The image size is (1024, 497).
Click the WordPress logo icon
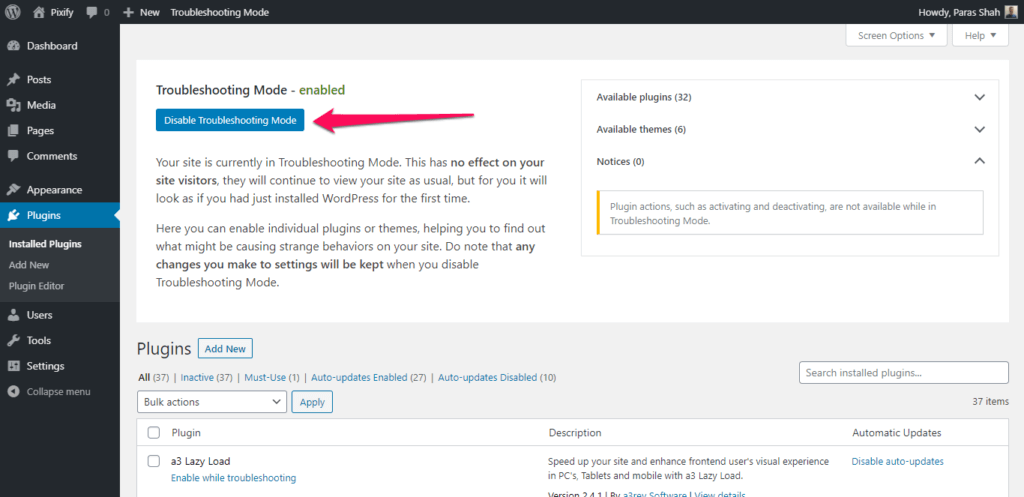point(13,12)
